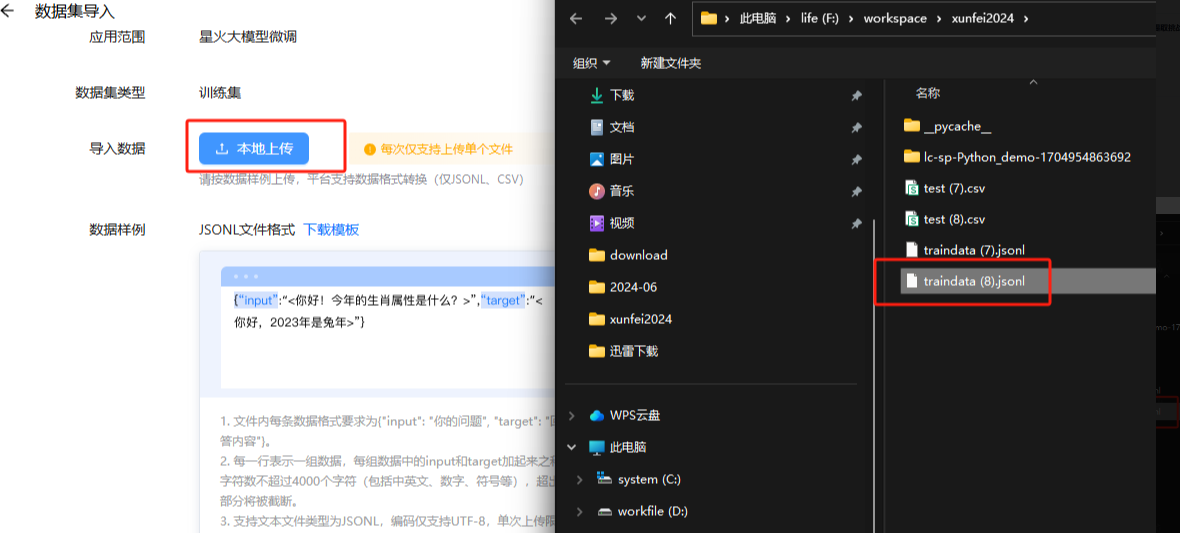Viewport: 1180px width, 533px height.
Task: Expand the WPS云盘 tree node
Action: [573, 416]
